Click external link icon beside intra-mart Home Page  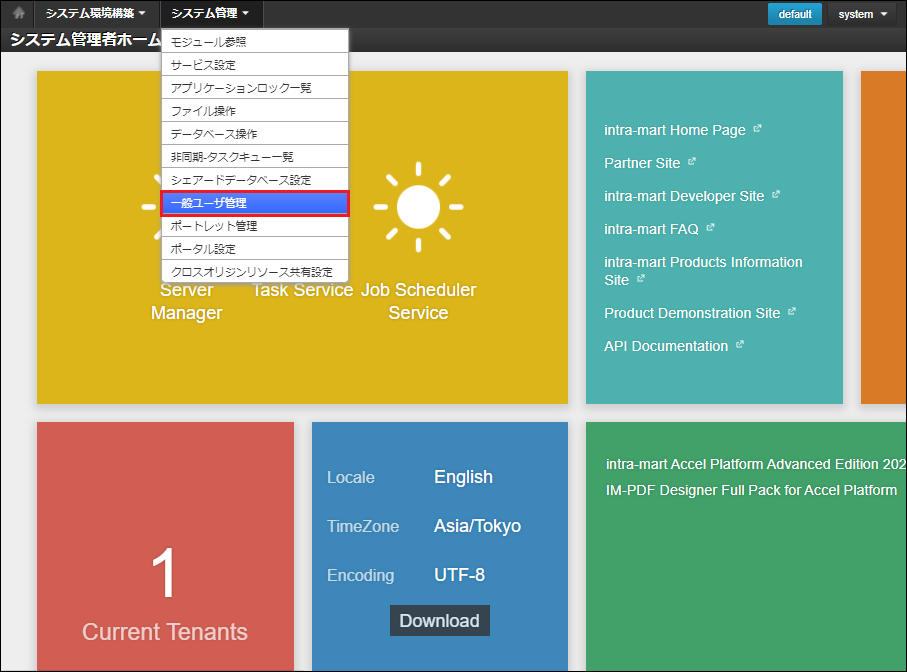point(757,129)
